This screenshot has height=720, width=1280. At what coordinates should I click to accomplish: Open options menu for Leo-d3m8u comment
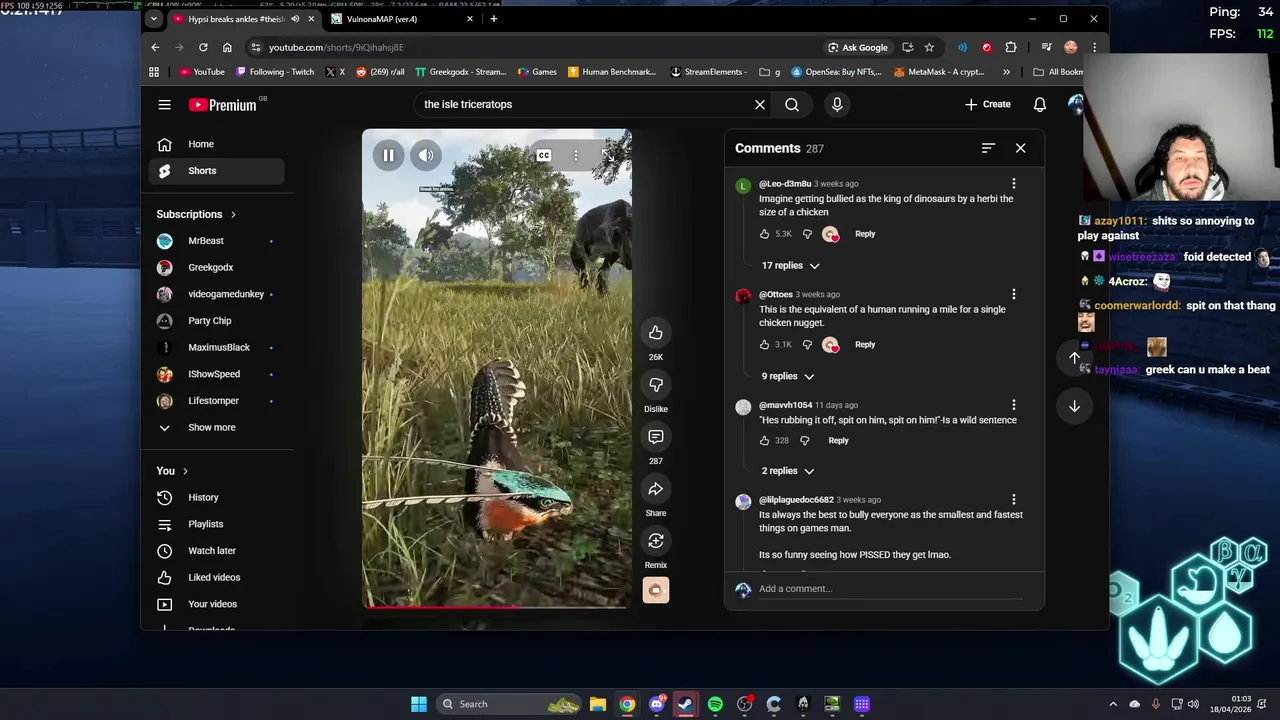(x=1013, y=184)
